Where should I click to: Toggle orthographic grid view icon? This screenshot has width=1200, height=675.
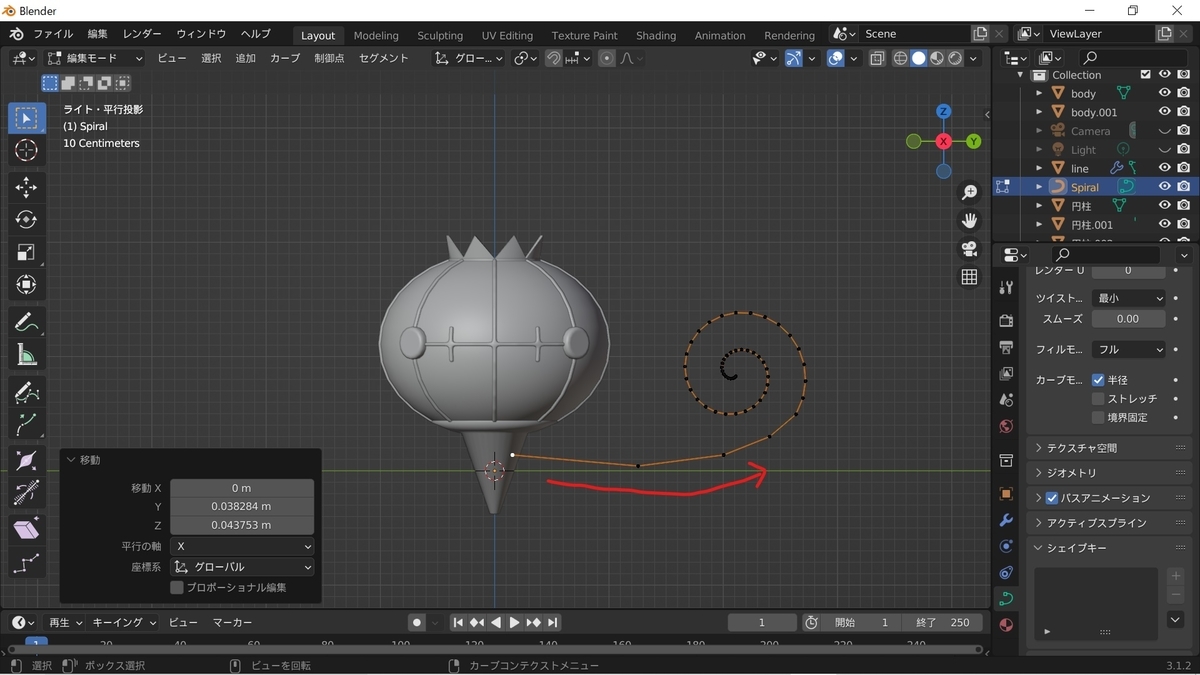coord(969,277)
